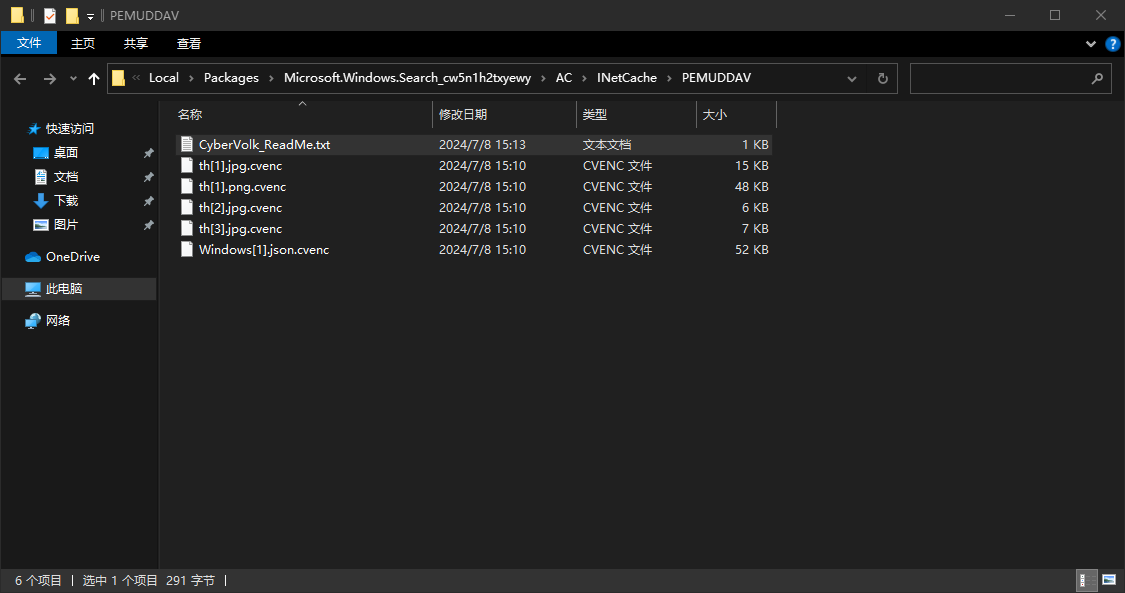
Task: Click the AC breadcrumb segment
Action: [x=564, y=77]
